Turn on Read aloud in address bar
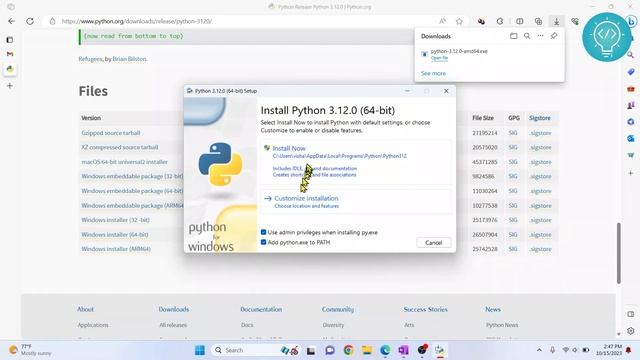Screen dimensions: 640x360 tap(442, 21)
